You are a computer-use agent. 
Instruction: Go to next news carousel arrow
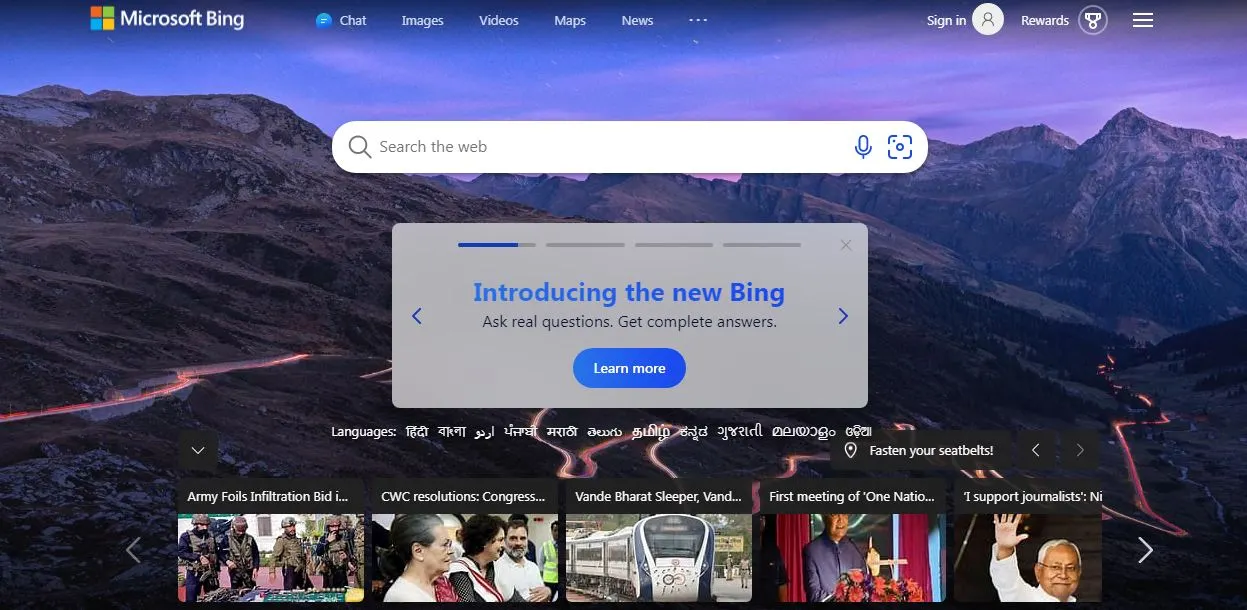[1145, 550]
